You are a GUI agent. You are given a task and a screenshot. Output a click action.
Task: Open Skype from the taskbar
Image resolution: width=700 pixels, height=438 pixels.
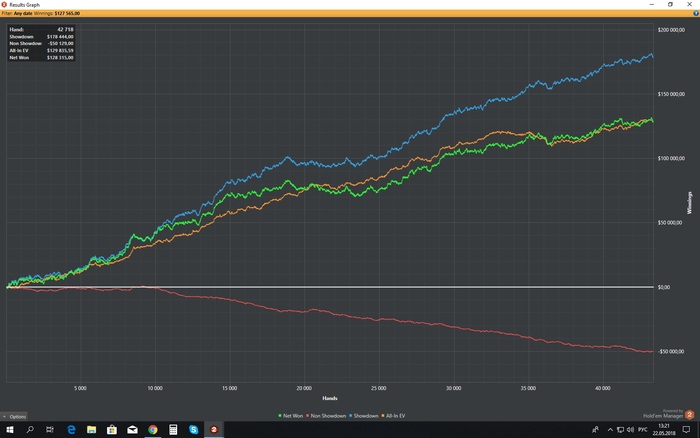point(193,430)
